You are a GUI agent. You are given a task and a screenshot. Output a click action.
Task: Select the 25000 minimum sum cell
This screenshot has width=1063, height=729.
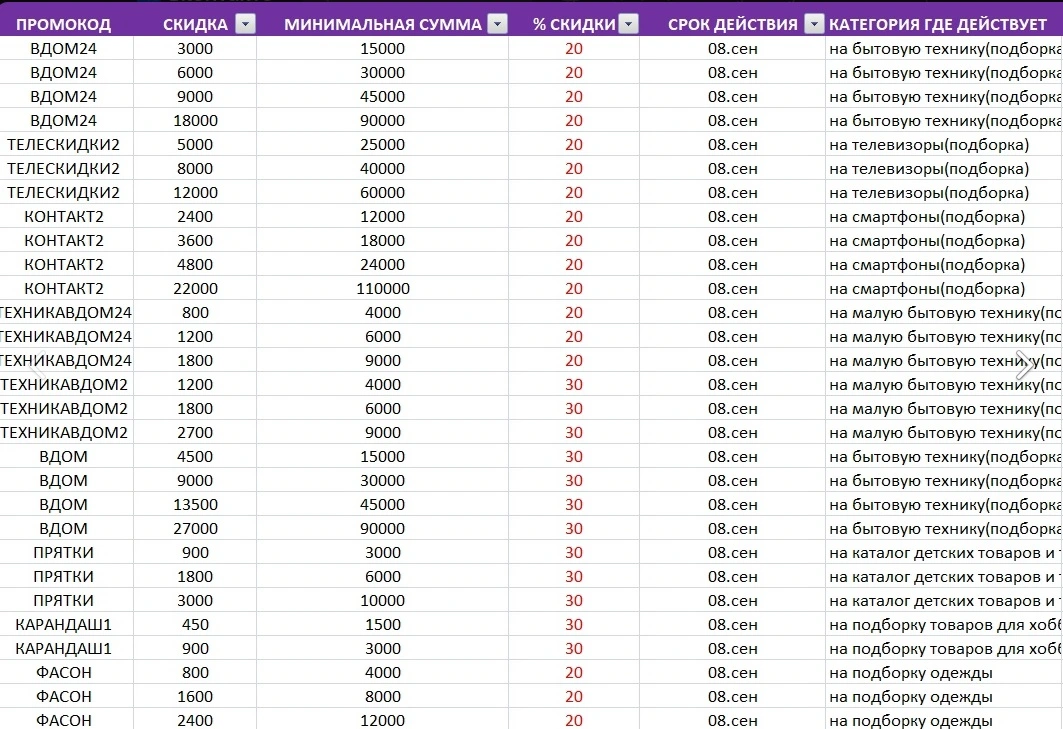tap(382, 144)
